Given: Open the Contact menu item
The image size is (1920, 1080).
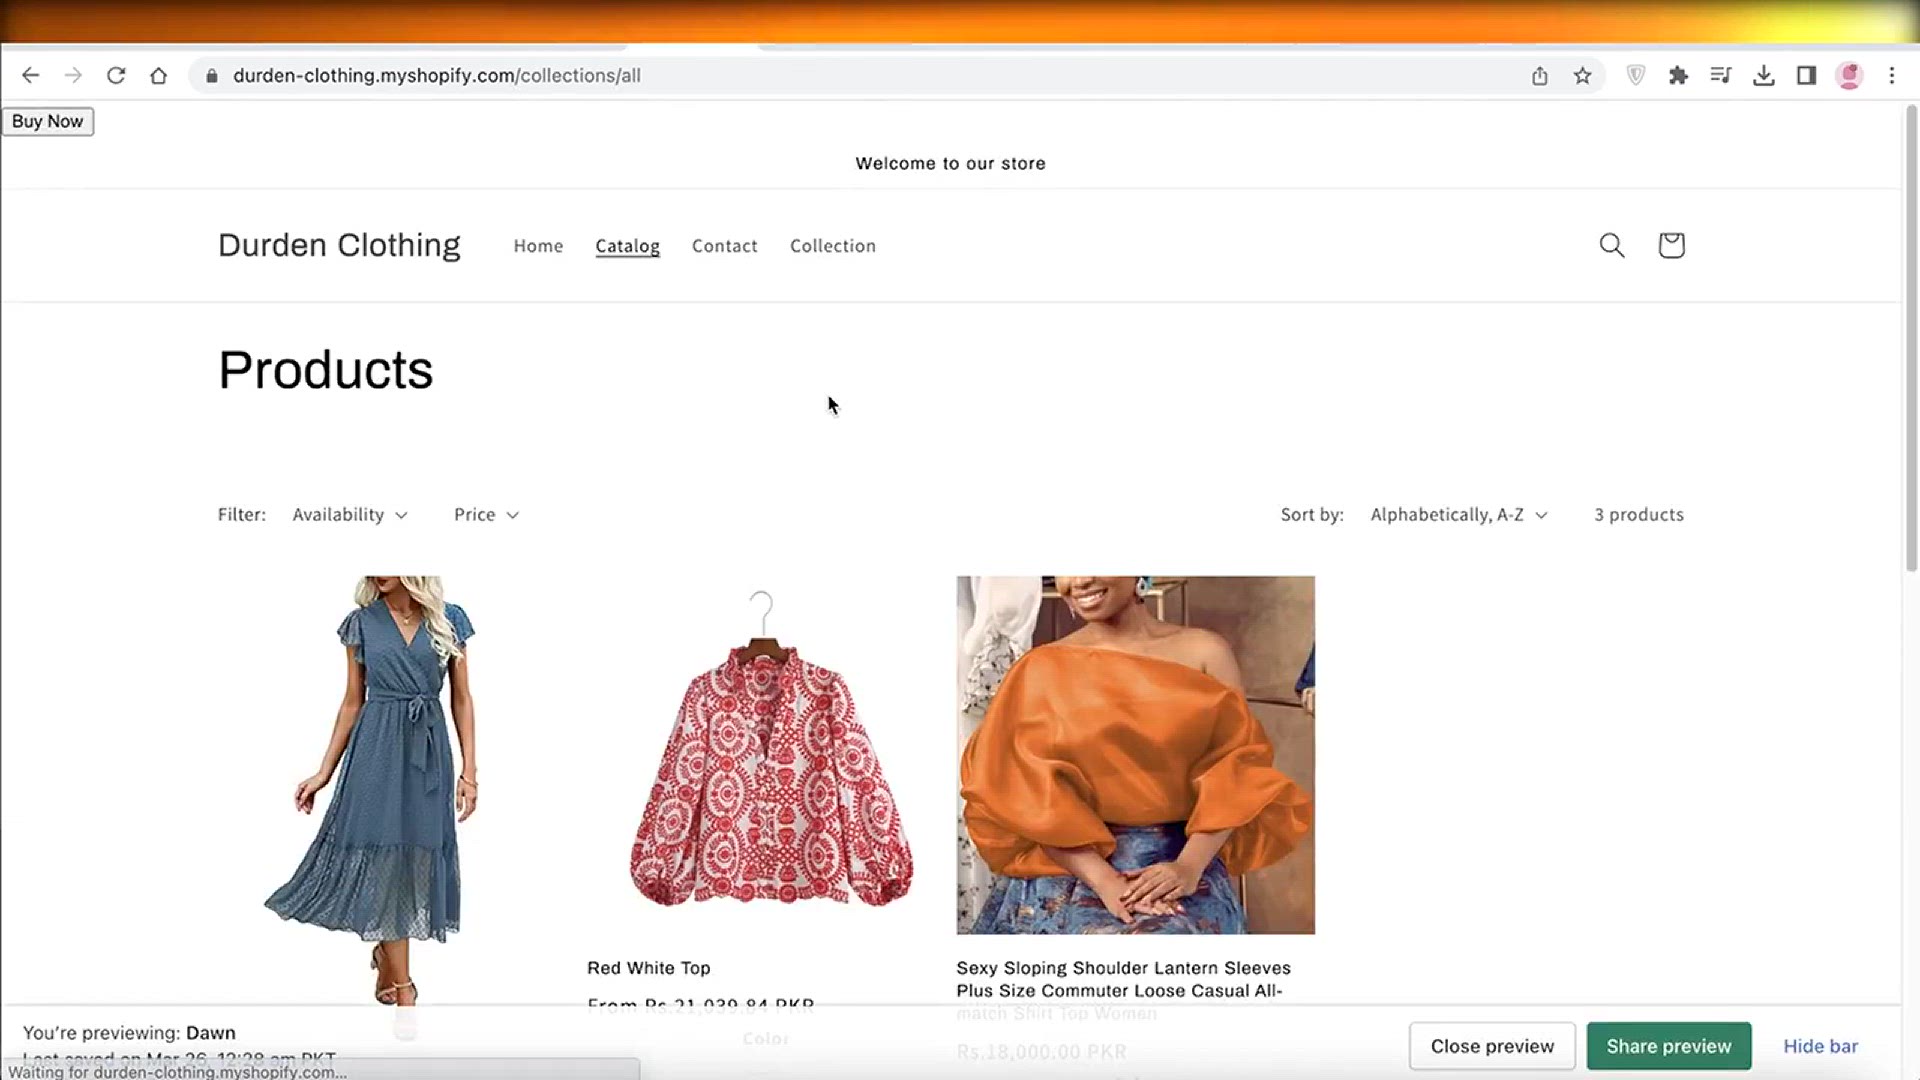Looking at the screenshot, I should point(724,246).
